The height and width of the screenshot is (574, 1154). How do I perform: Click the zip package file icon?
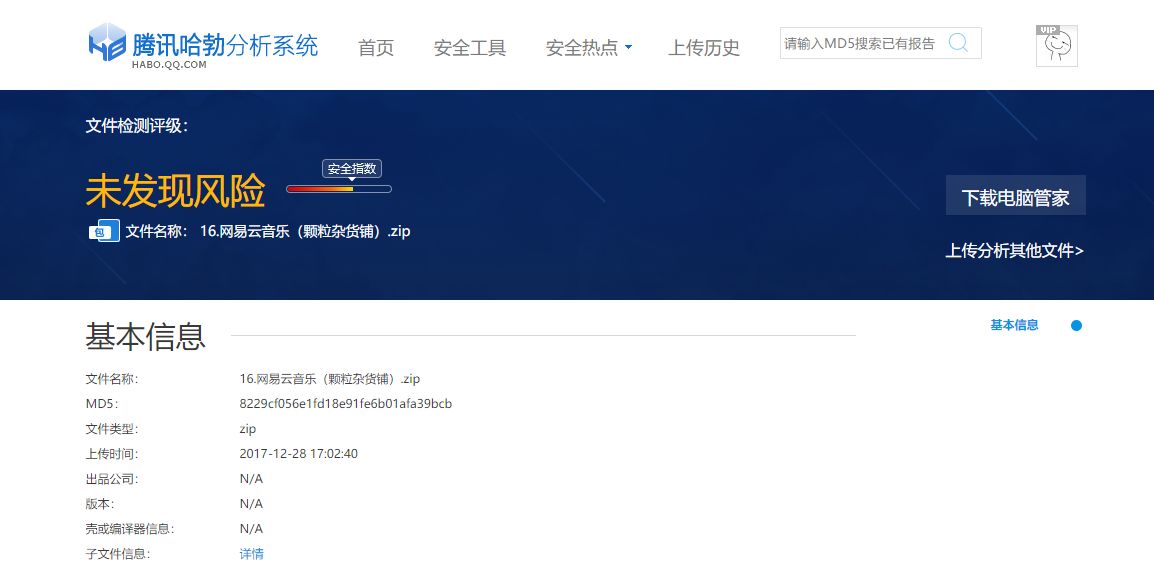coord(105,231)
